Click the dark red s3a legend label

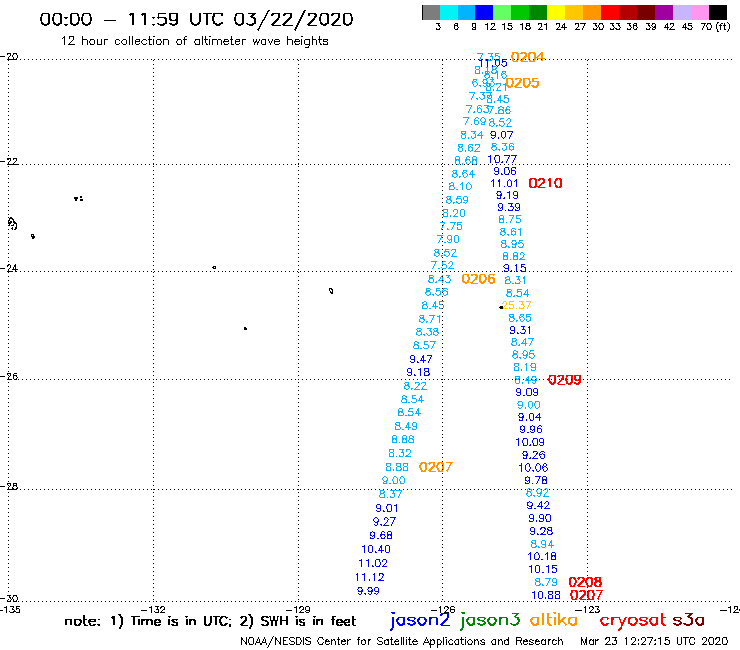click(689, 620)
